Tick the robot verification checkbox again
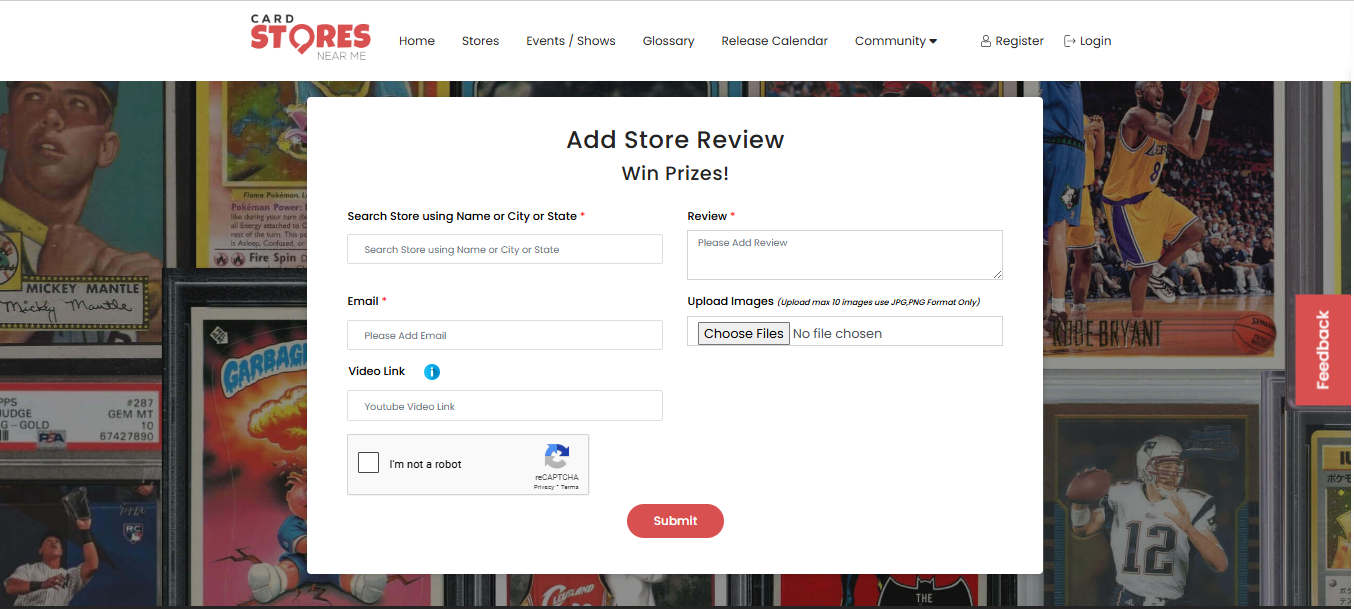 pyautogui.click(x=368, y=463)
